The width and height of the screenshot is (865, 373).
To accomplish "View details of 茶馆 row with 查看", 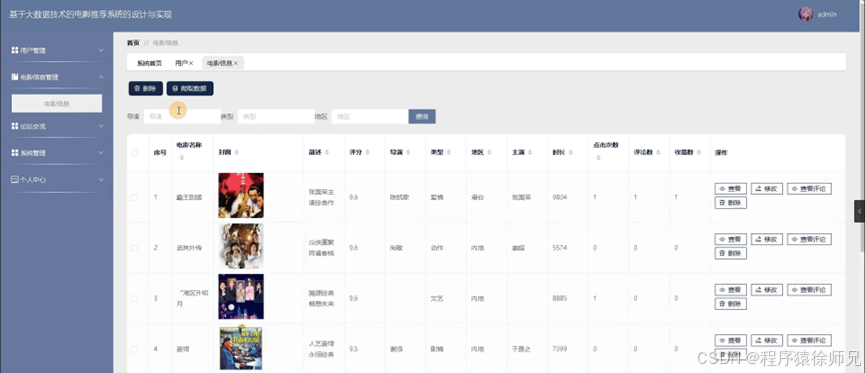I will click(730, 340).
